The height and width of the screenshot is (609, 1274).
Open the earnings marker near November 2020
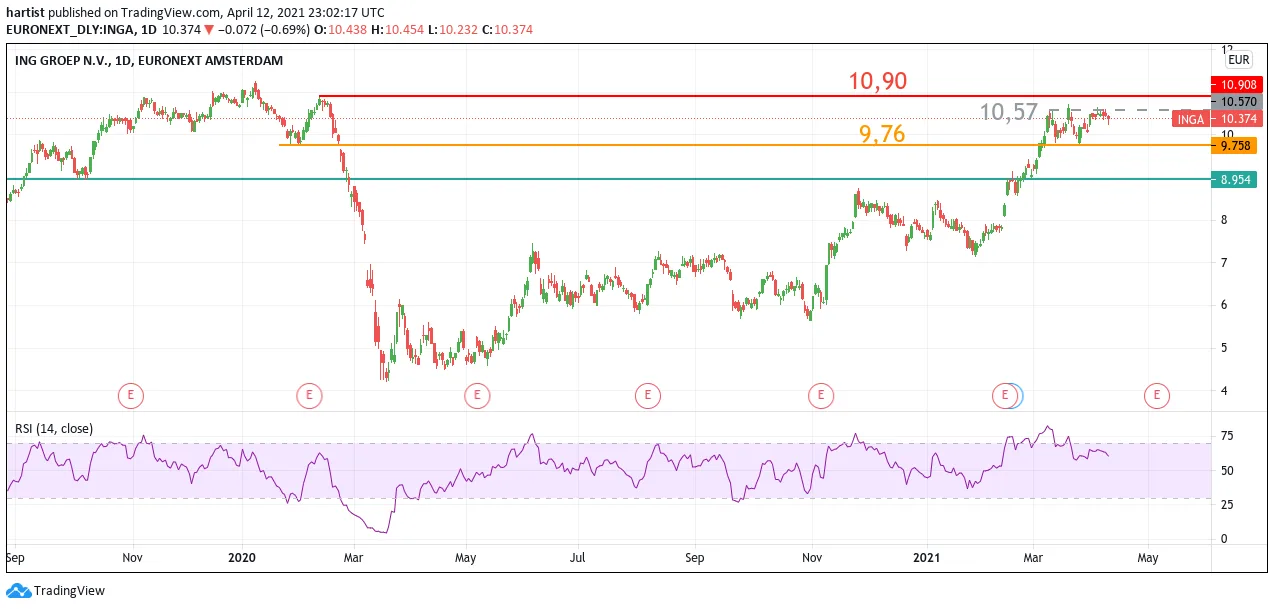(820, 396)
